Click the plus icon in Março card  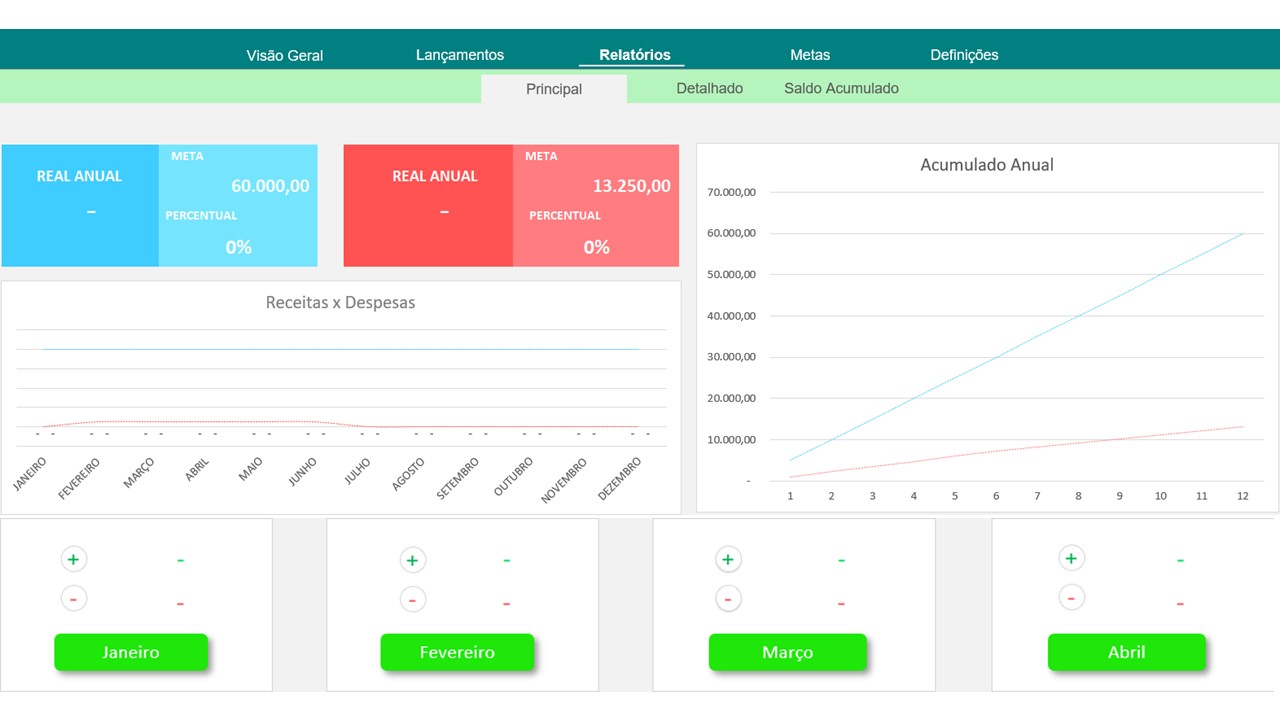click(728, 559)
